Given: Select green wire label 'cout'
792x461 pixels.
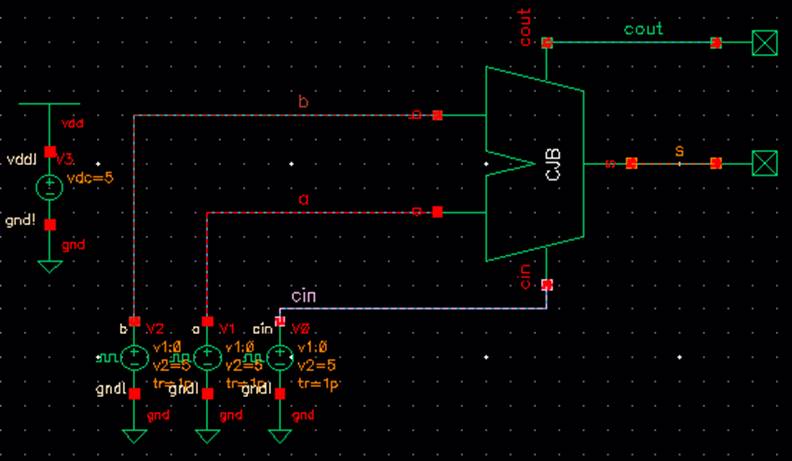Looking at the screenshot, I should (644, 29).
